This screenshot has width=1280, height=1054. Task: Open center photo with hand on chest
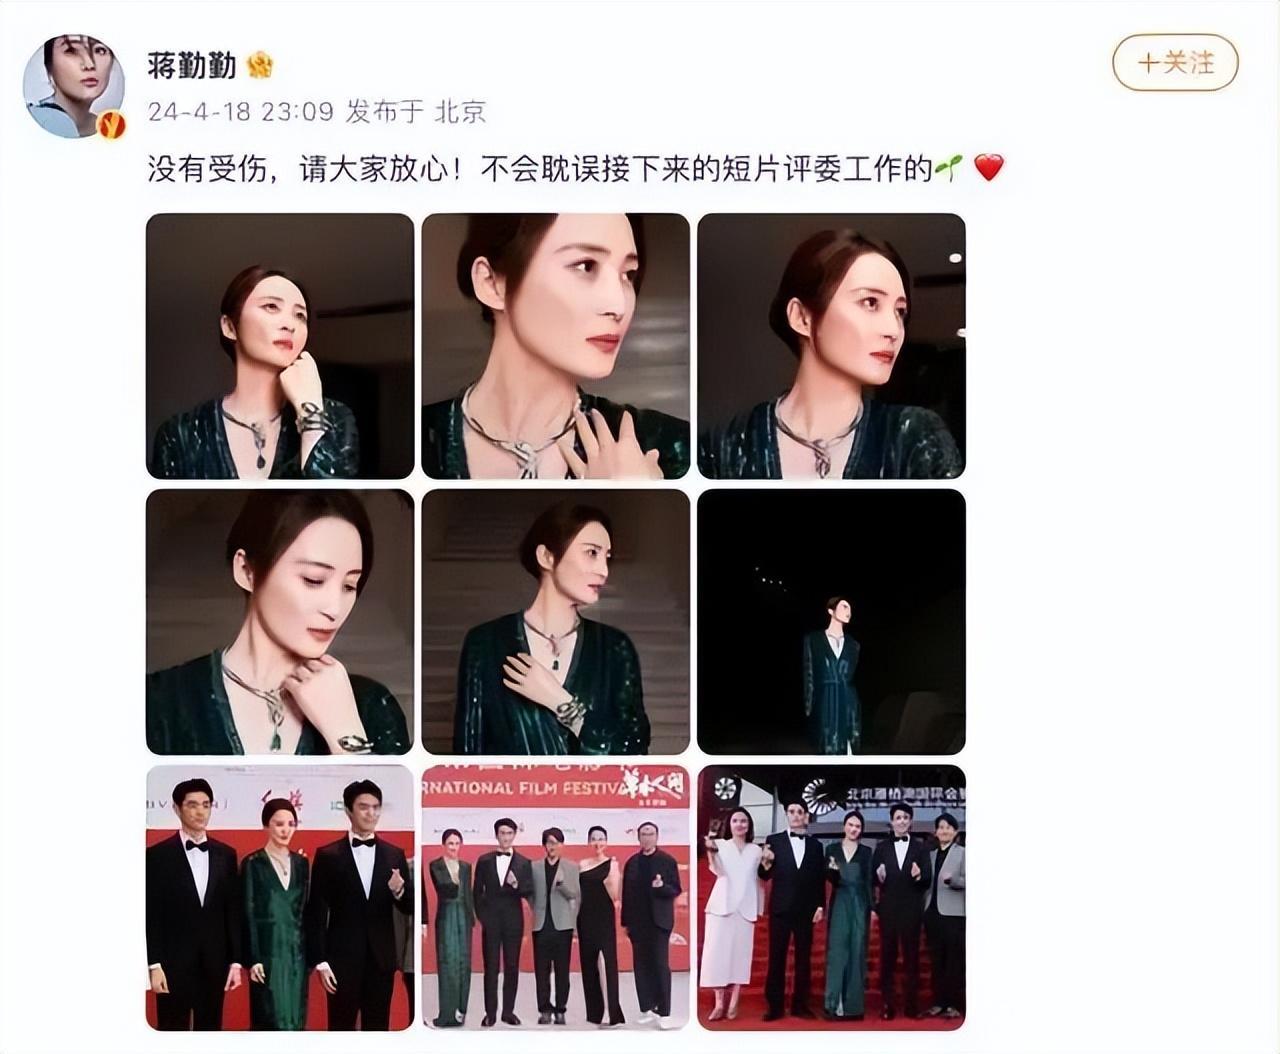coord(556,621)
